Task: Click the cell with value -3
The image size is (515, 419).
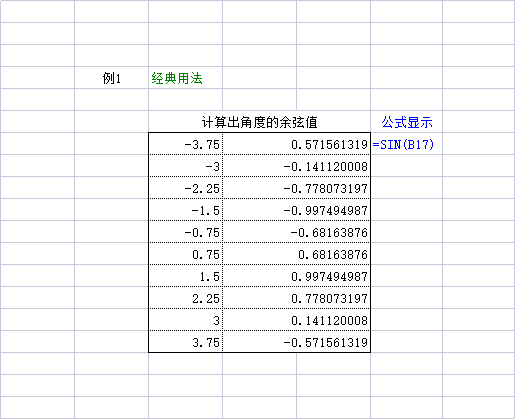Action: [x=186, y=166]
